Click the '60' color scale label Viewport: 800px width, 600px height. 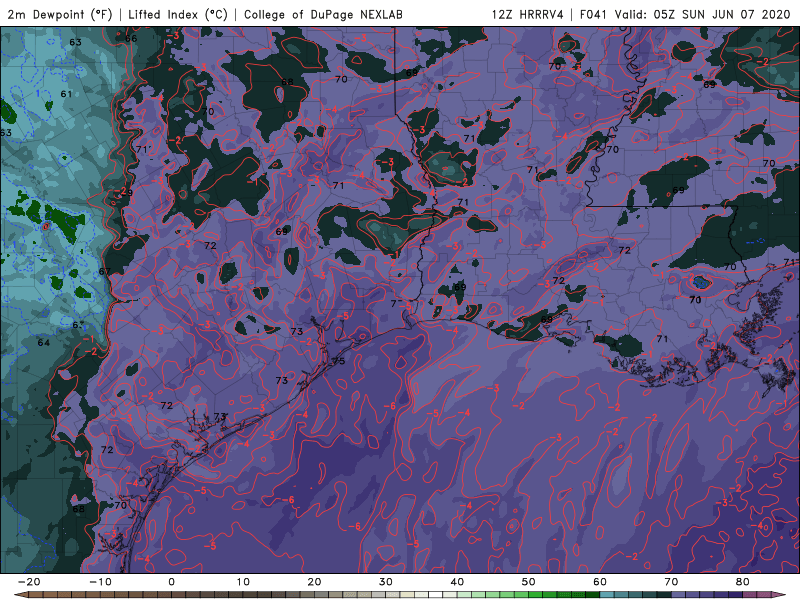[x=600, y=582]
